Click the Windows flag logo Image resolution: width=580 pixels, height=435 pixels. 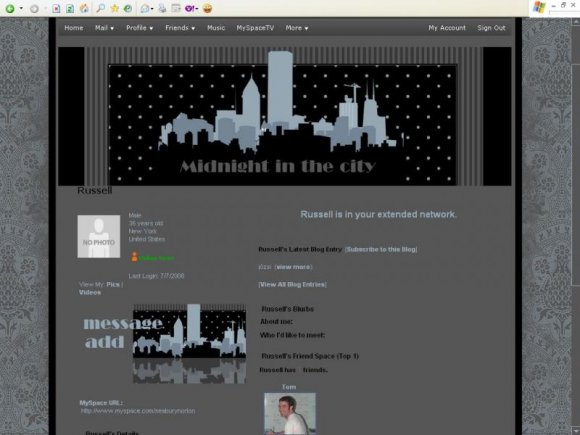(539, 7)
